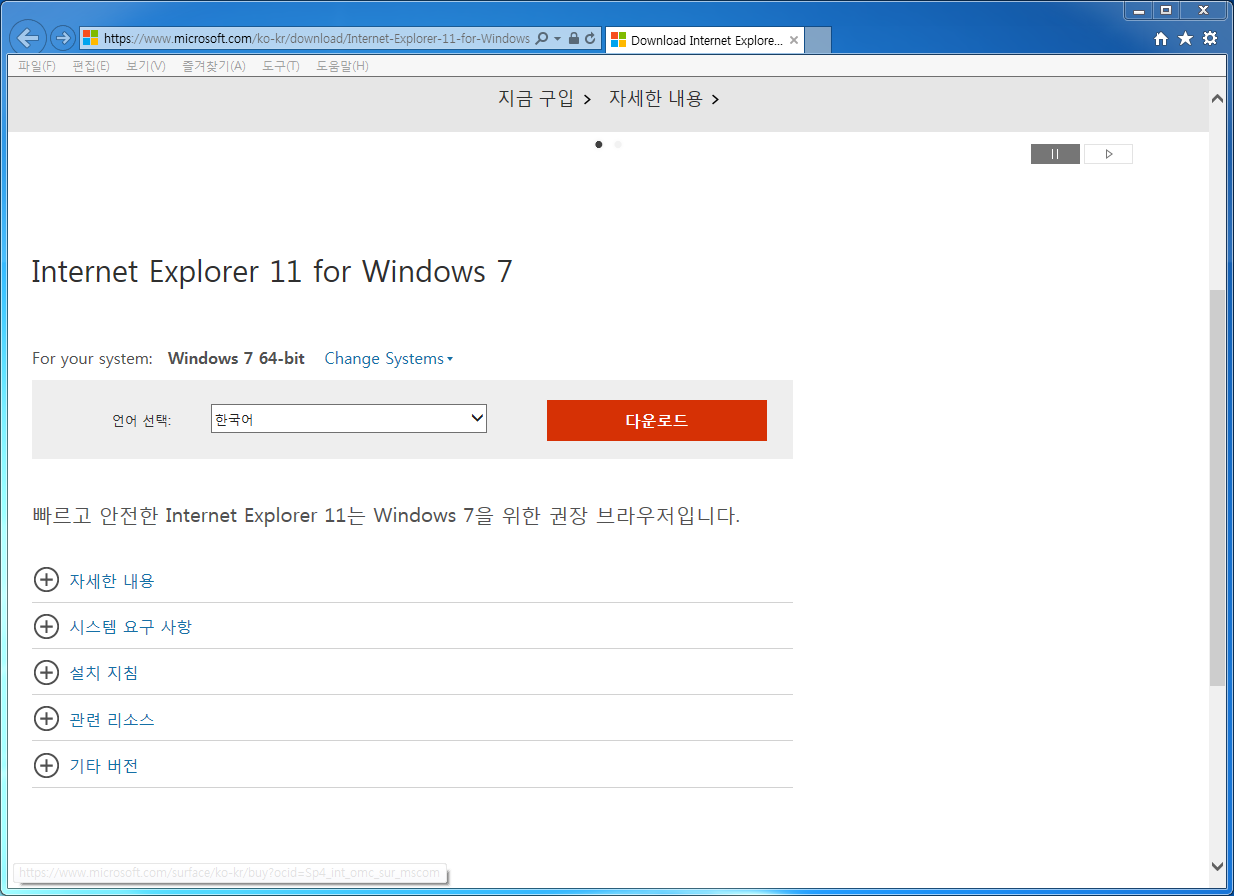Open the 파일(F) menu
Viewport: 1234px width, 896px height.
37,66
